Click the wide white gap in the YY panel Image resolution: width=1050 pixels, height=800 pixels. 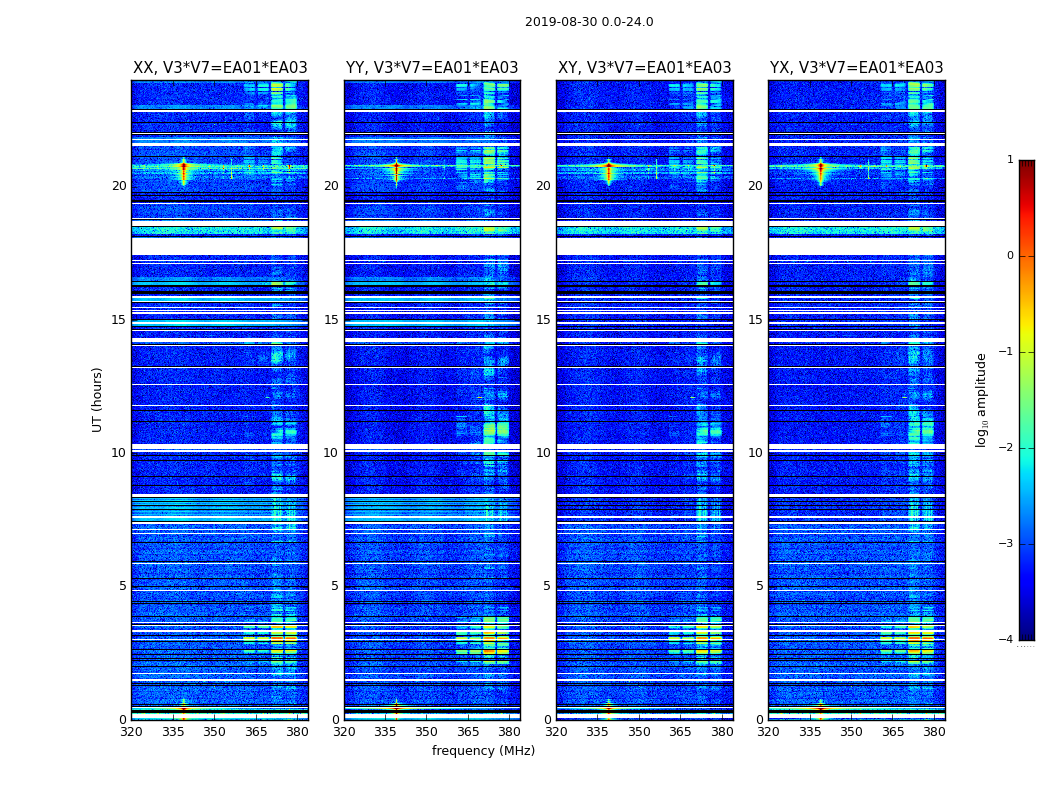pyautogui.click(x=432, y=246)
